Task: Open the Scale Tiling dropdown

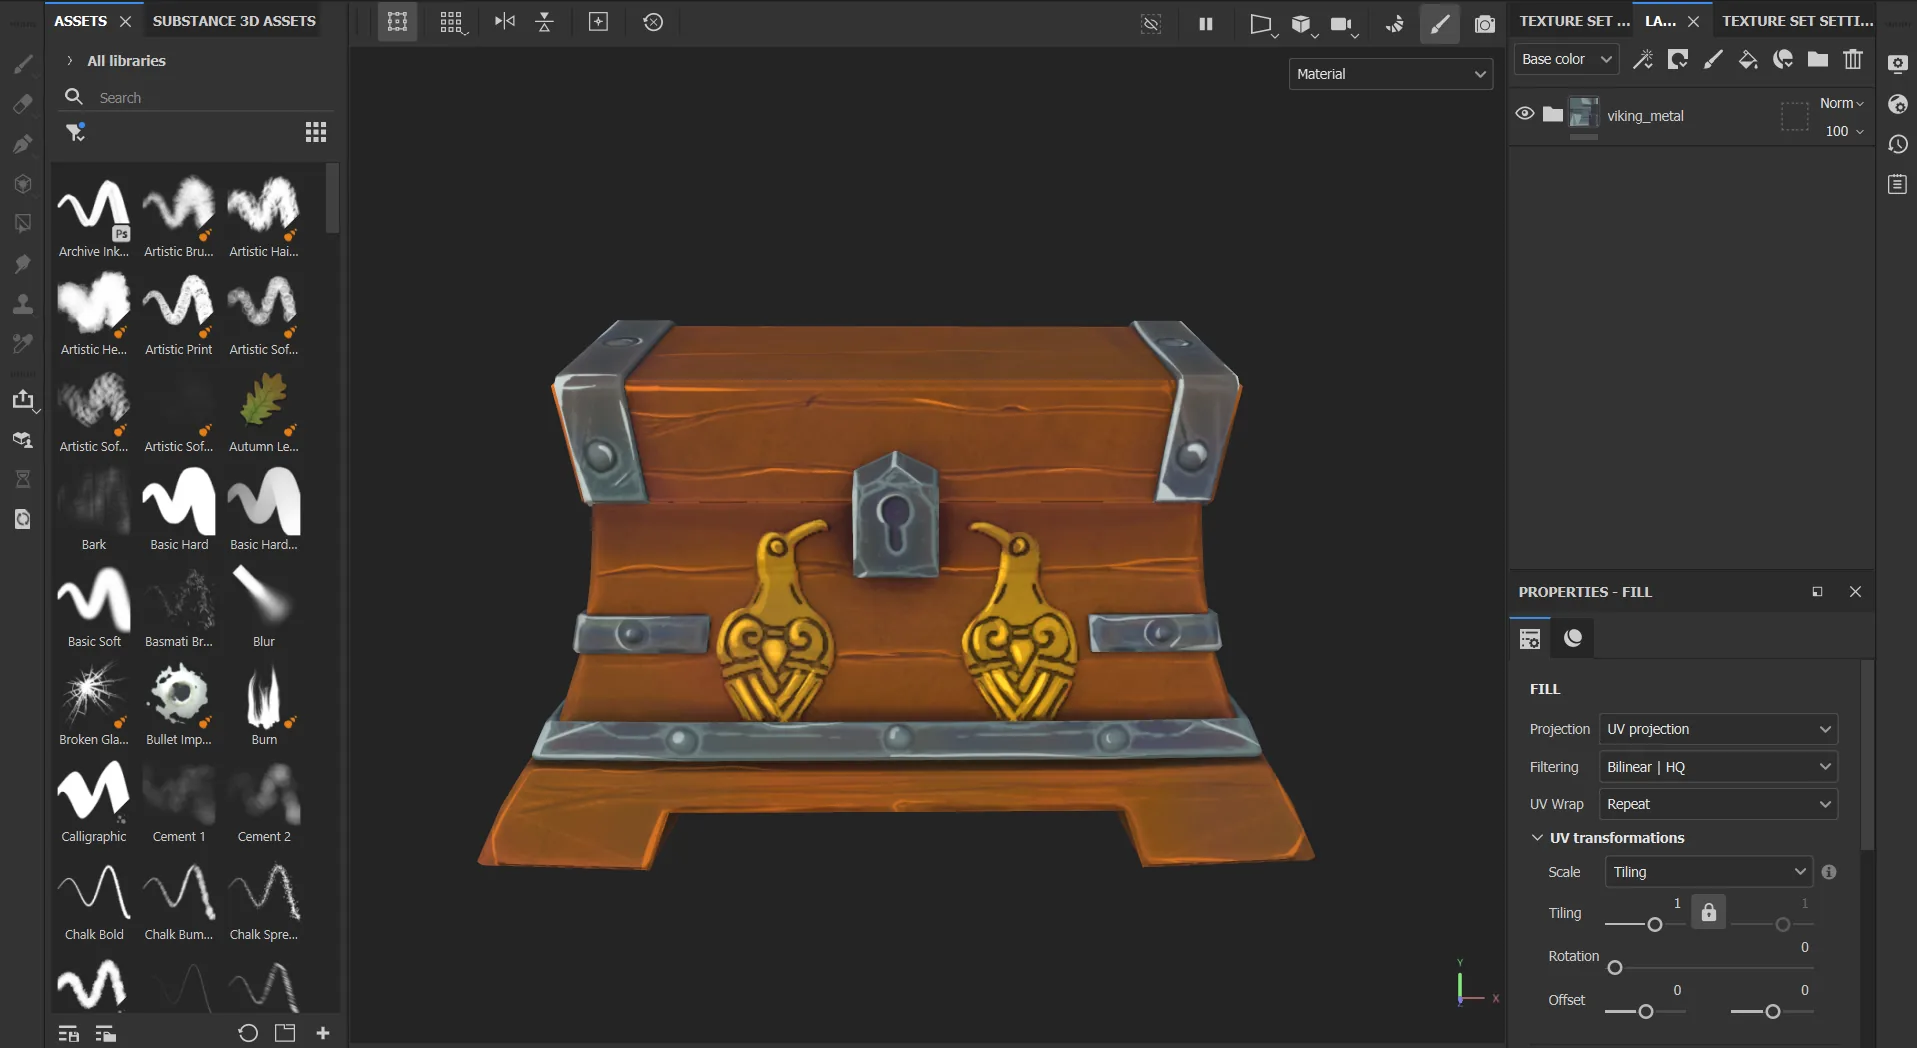Action: [1709, 872]
